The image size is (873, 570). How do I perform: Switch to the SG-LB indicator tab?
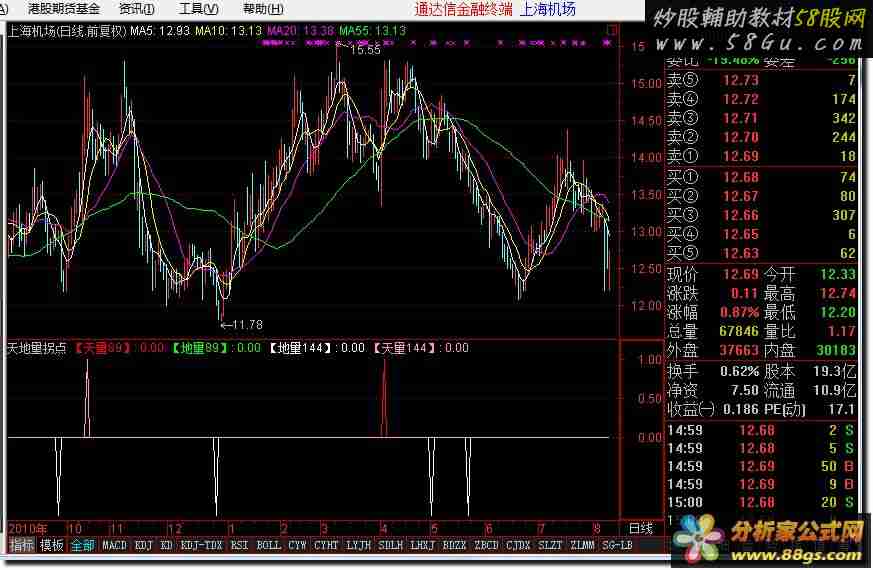point(617,545)
